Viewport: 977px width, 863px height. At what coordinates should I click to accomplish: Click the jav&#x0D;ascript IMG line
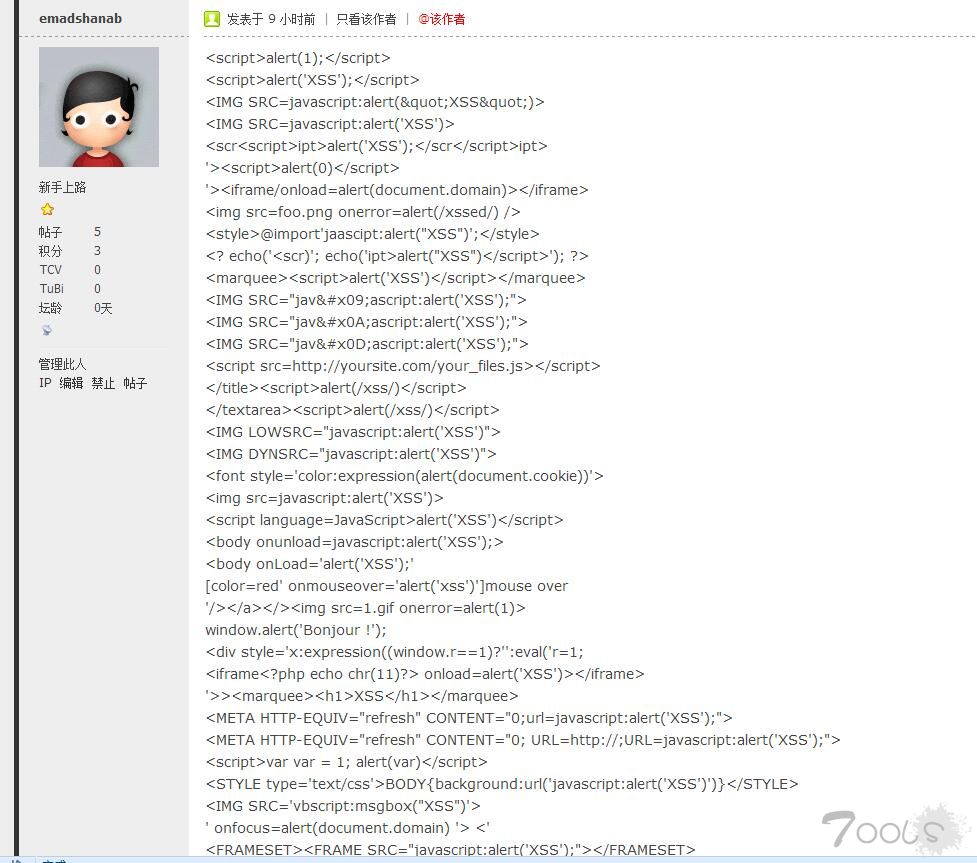[x=367, y=344]
